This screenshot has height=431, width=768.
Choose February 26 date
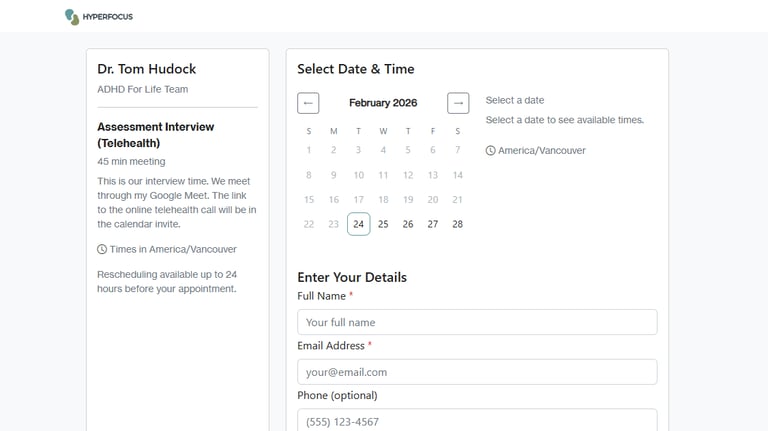[408, 224]
